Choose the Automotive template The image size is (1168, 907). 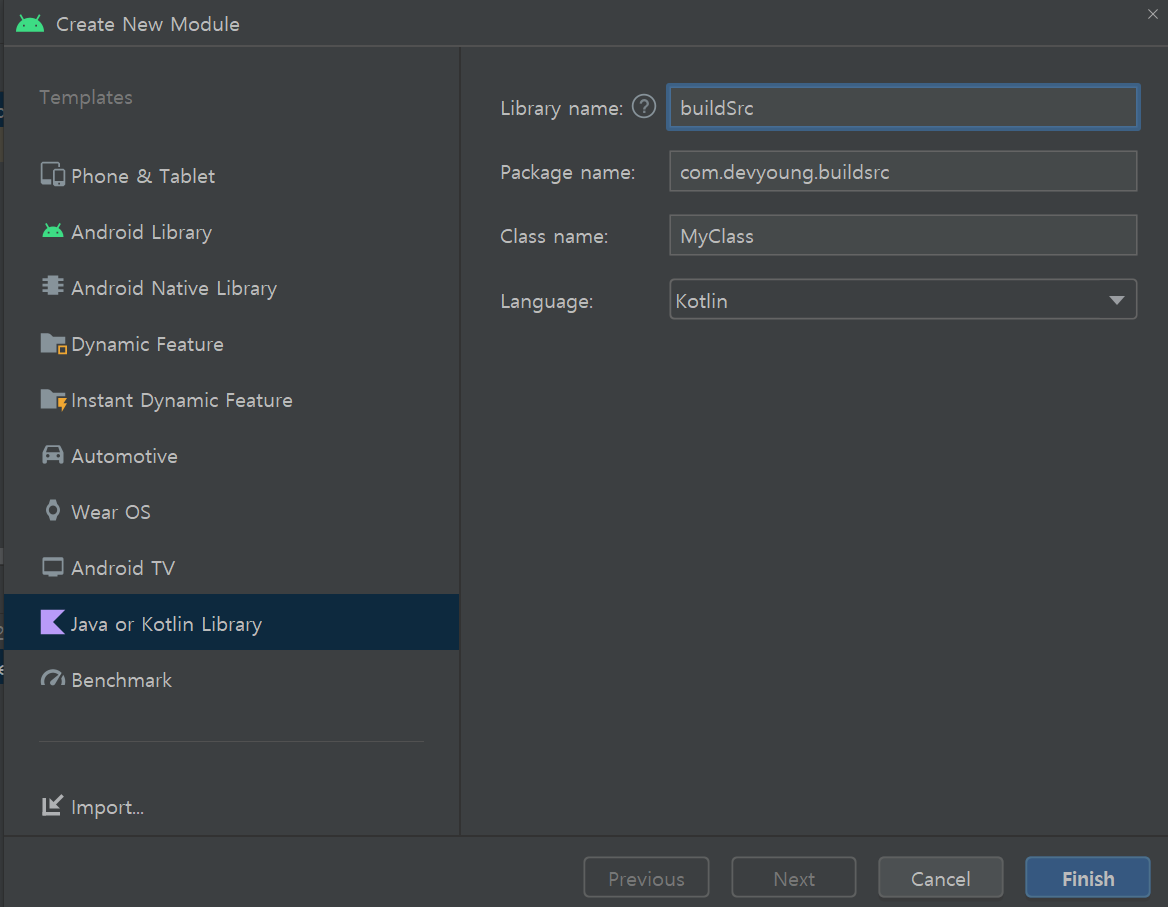click(x=231, y=455)
